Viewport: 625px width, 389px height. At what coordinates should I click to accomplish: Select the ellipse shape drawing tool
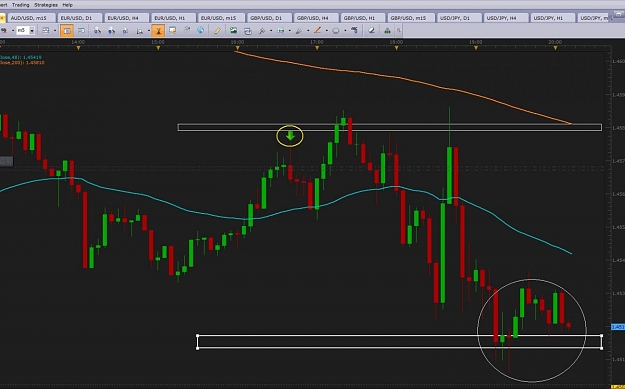[x=336, y=31]
